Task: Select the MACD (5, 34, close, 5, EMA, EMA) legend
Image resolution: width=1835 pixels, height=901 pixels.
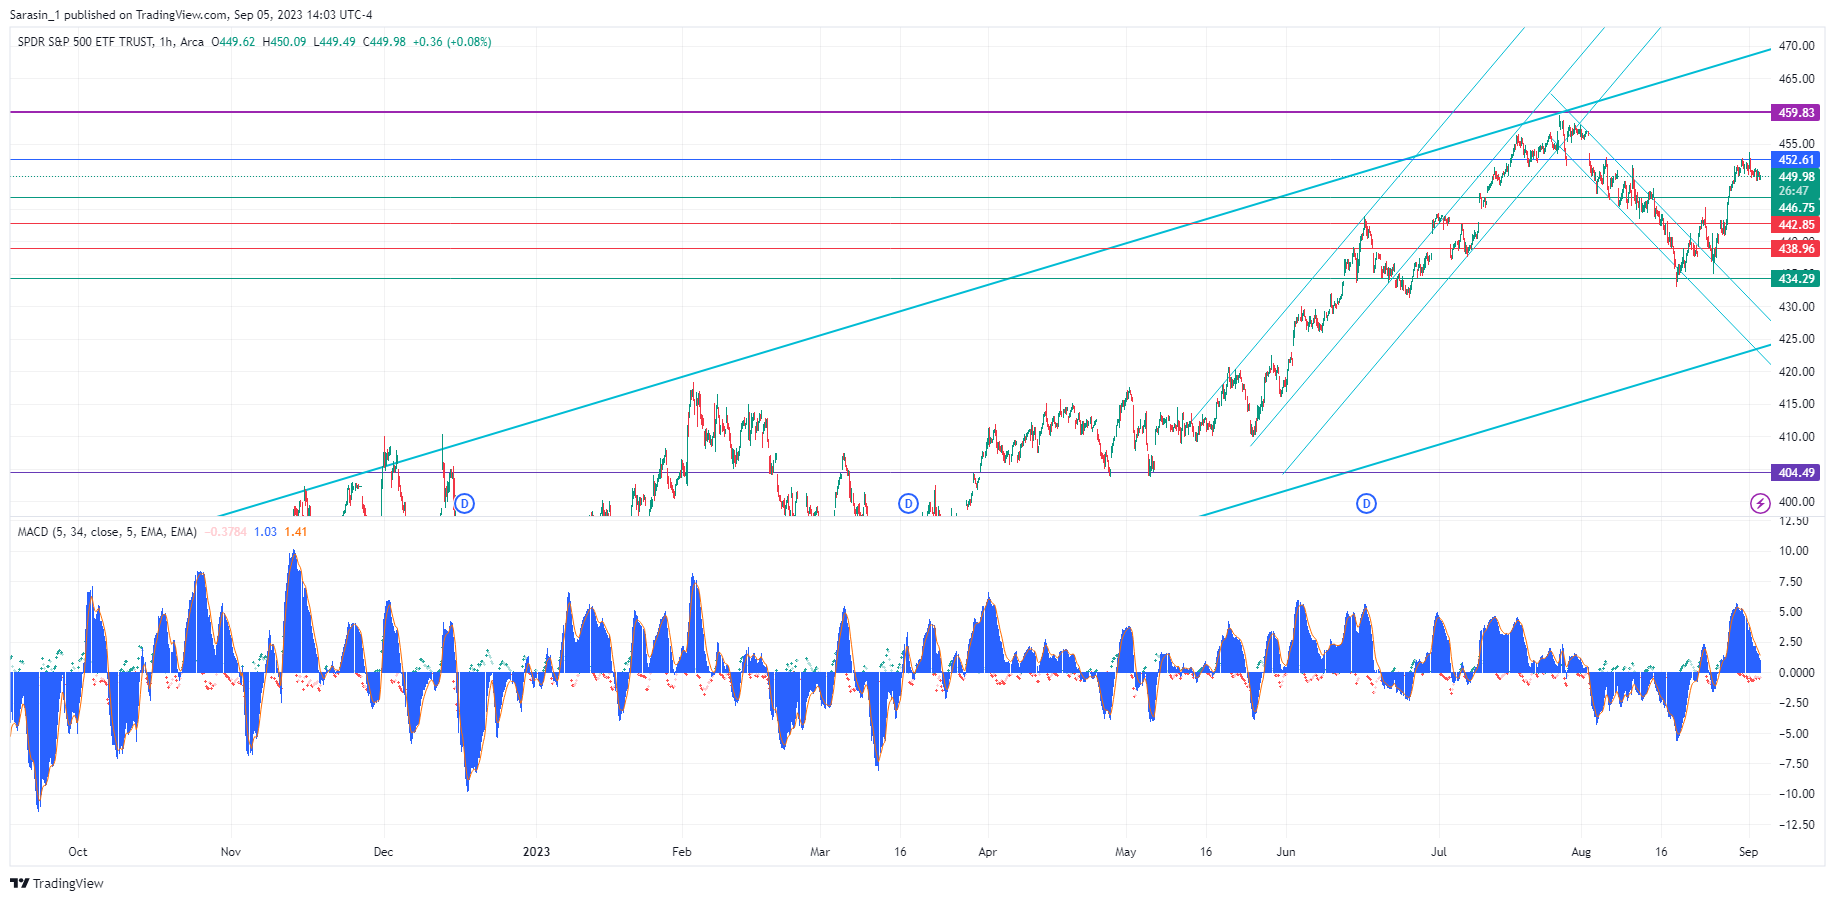Action: pyautogui.click(x=107, y=532)
